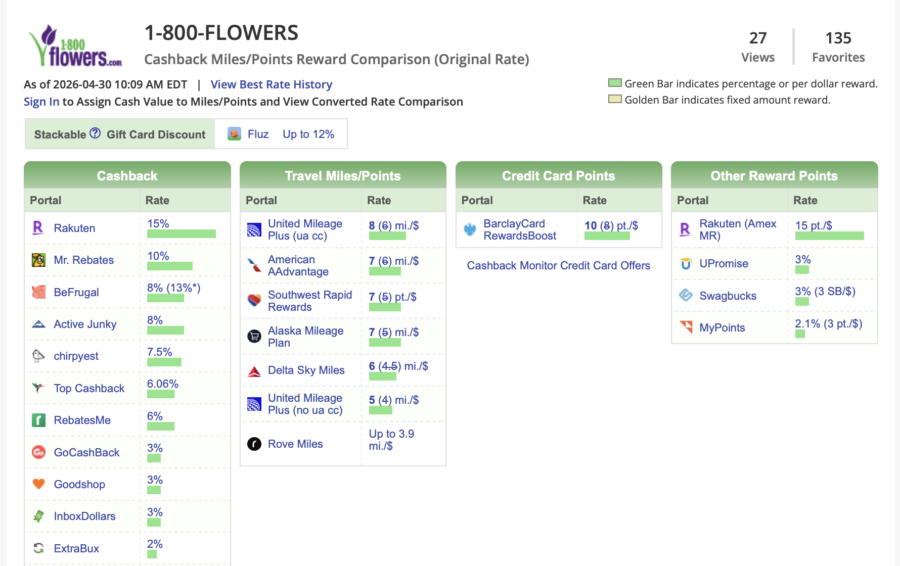Click the Up to 3.9 mi./$ Rove rate
The image size is (900, 566).
click(391, 440)
